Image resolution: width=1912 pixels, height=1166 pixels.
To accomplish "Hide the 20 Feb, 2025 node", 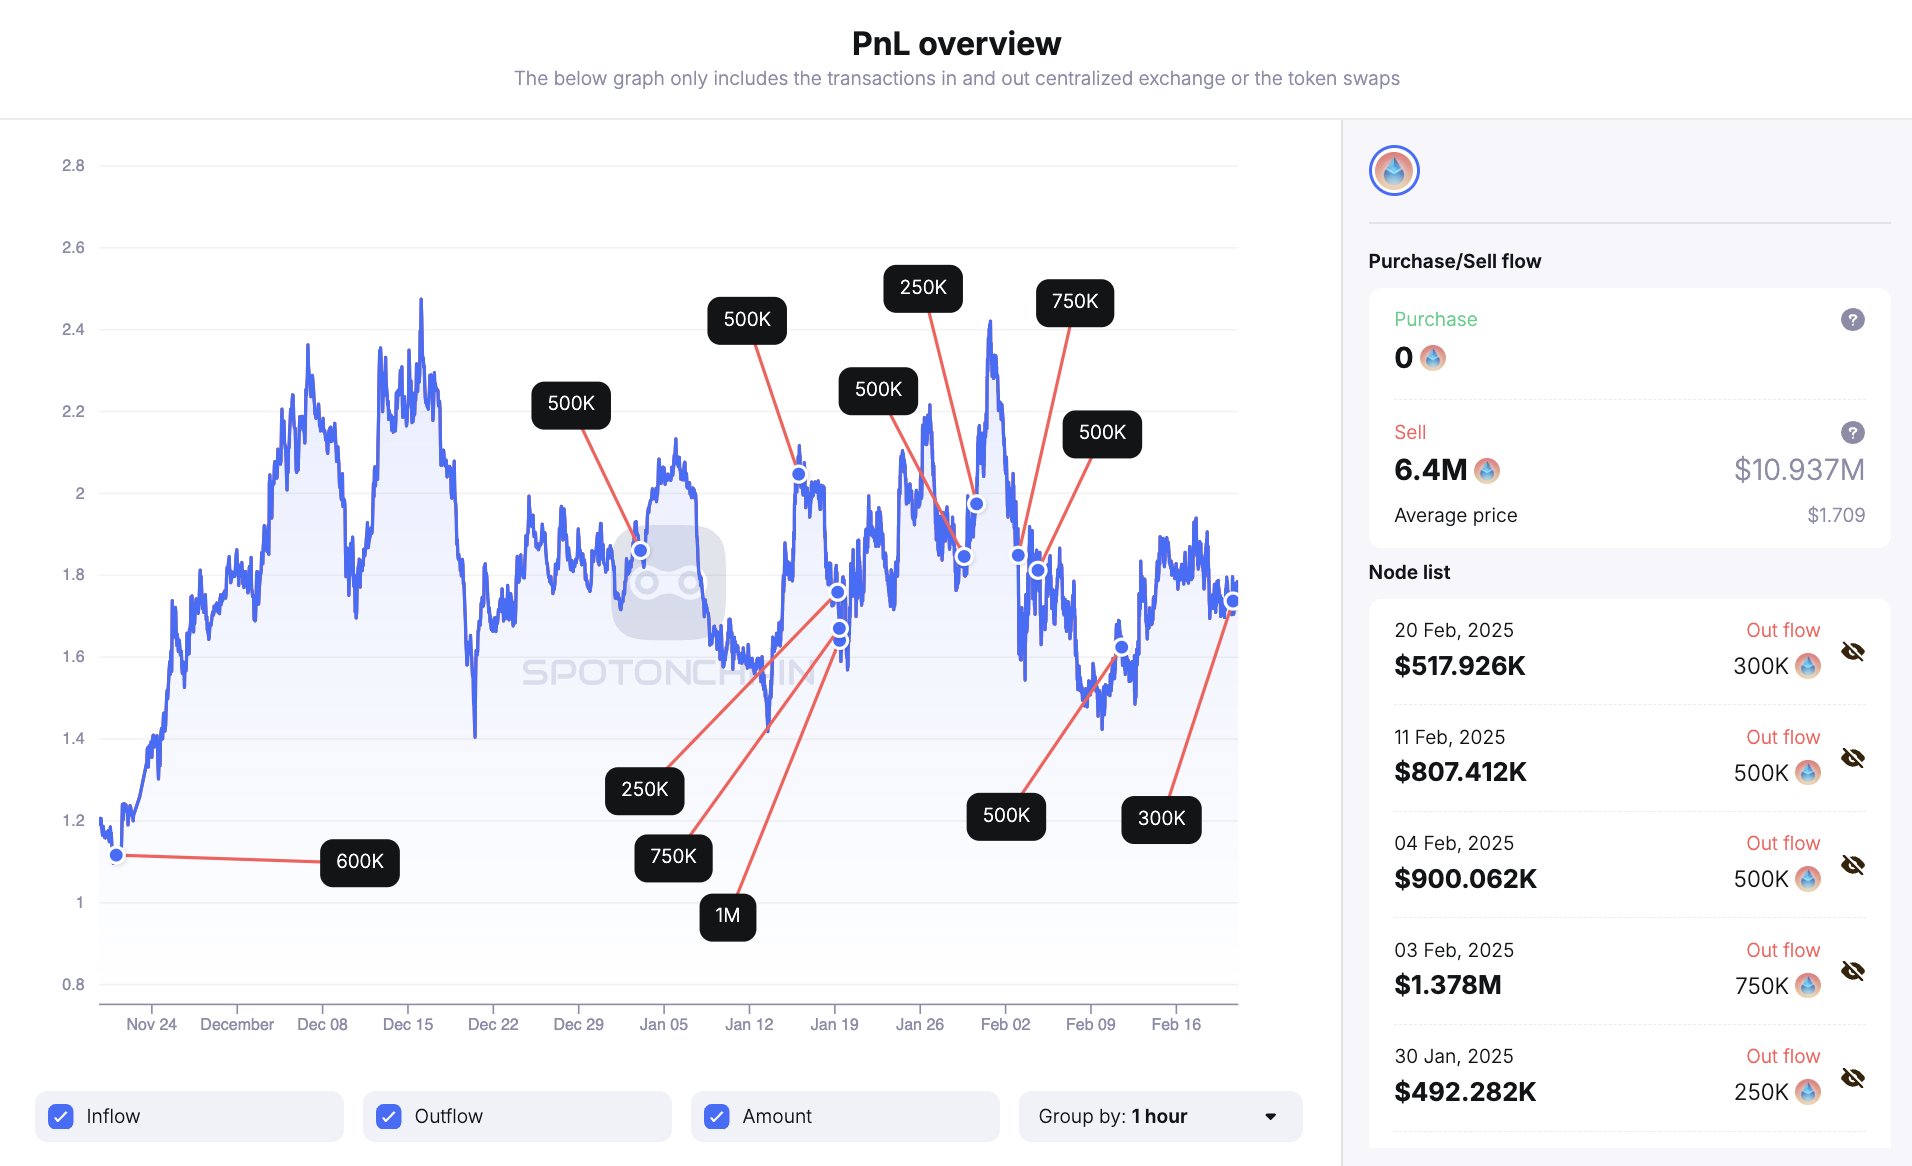I will [1852, 652].
